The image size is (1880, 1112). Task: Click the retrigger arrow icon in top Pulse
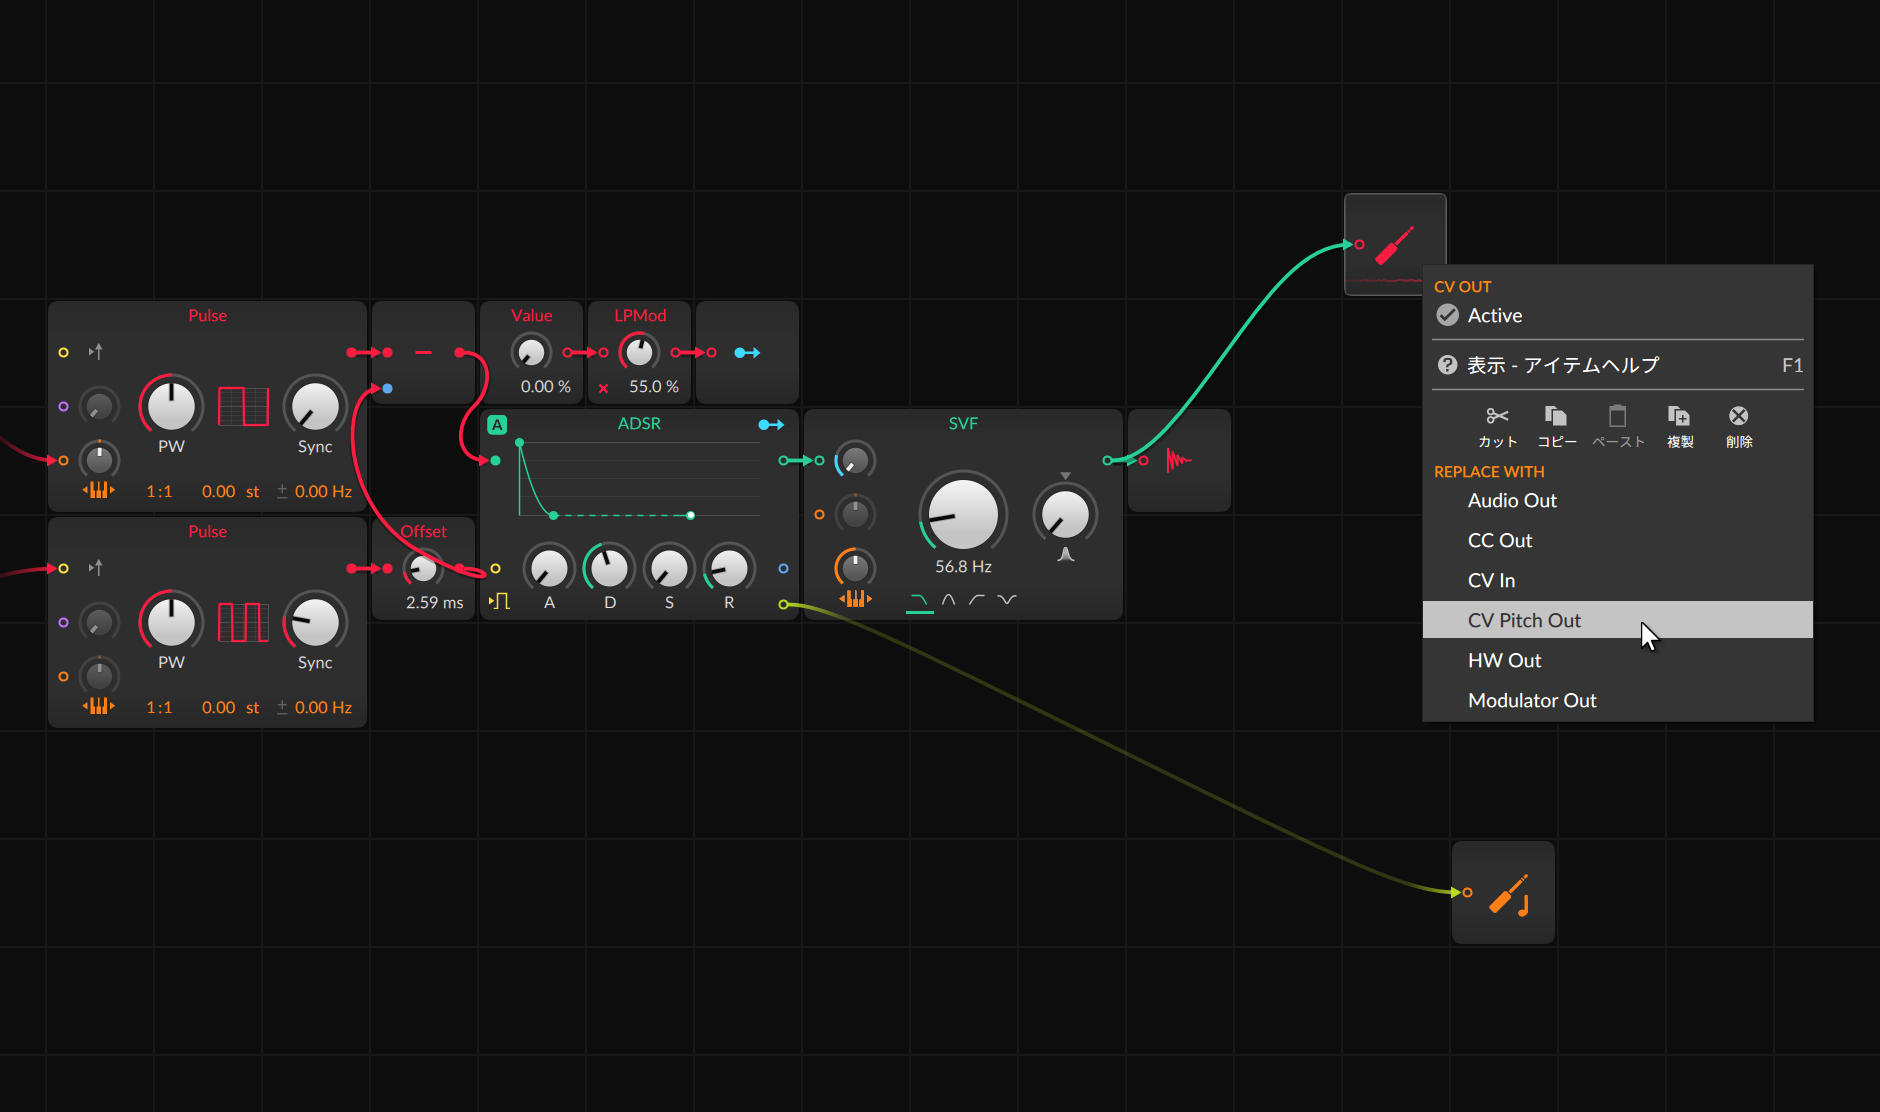coord(95,352)
